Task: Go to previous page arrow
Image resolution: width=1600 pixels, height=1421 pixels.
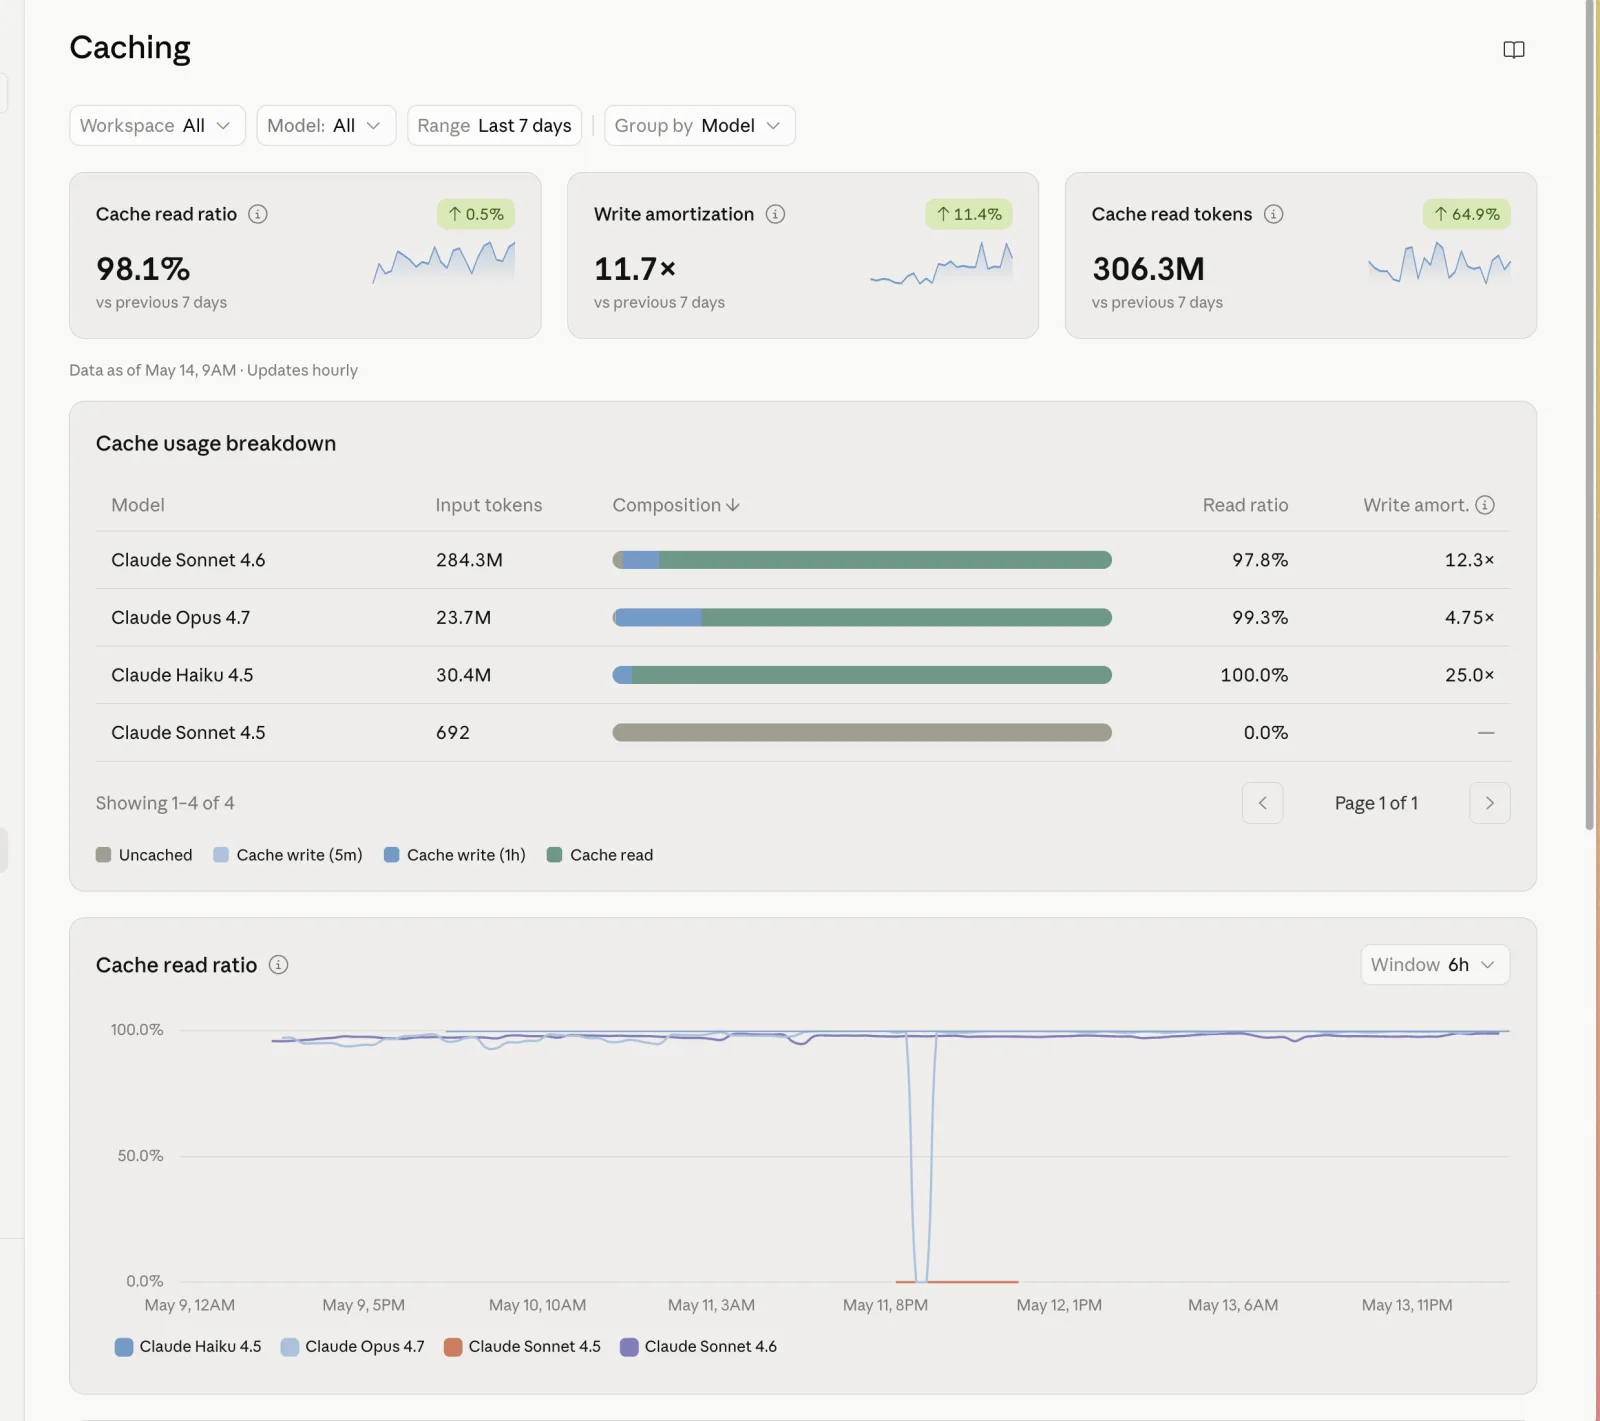Action: [x=1262, y=803]
